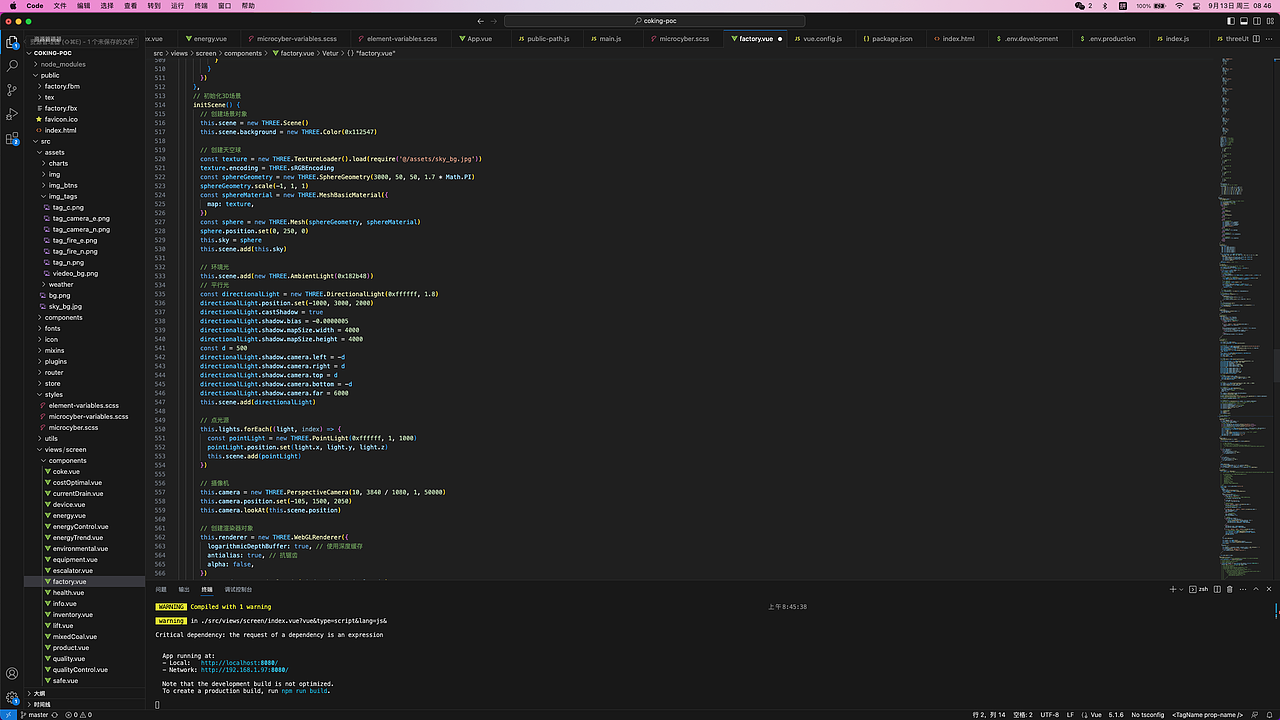This screenshot has width=1280, height=720.
Task: Expand the utils folder
Action: tap(51, 438)
